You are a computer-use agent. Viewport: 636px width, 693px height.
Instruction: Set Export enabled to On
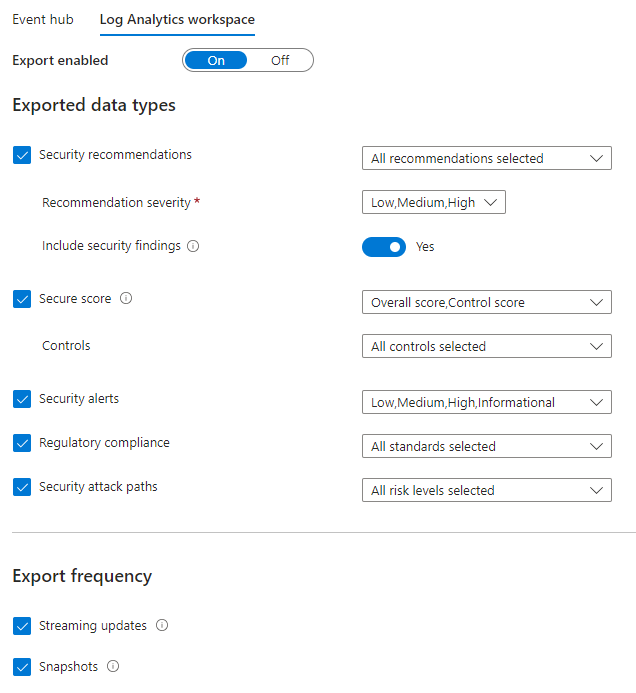click(x=216, y=60)
